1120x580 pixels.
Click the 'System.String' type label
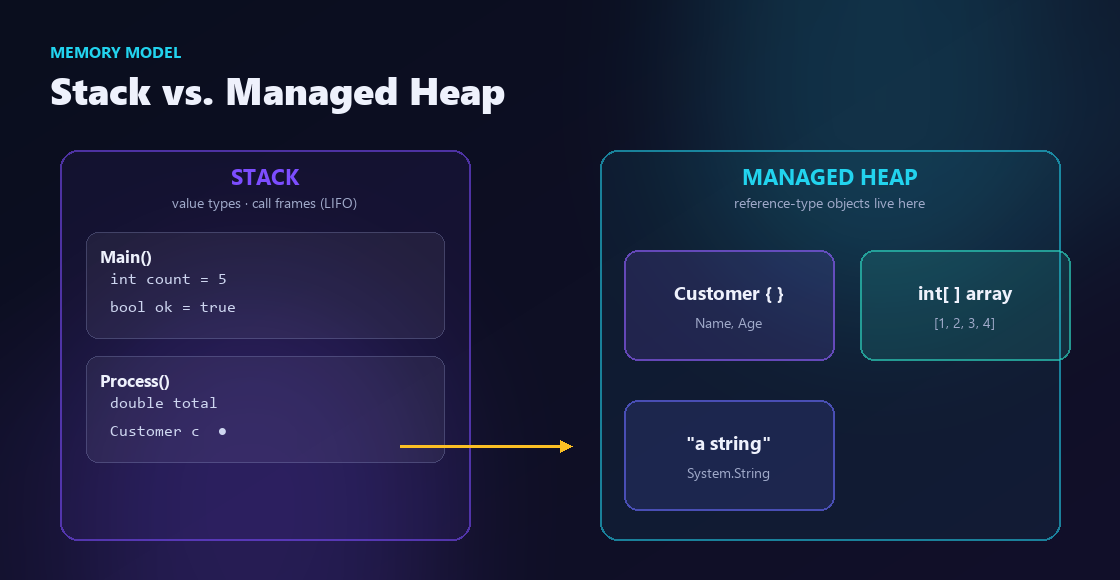(x=729, y=474)
